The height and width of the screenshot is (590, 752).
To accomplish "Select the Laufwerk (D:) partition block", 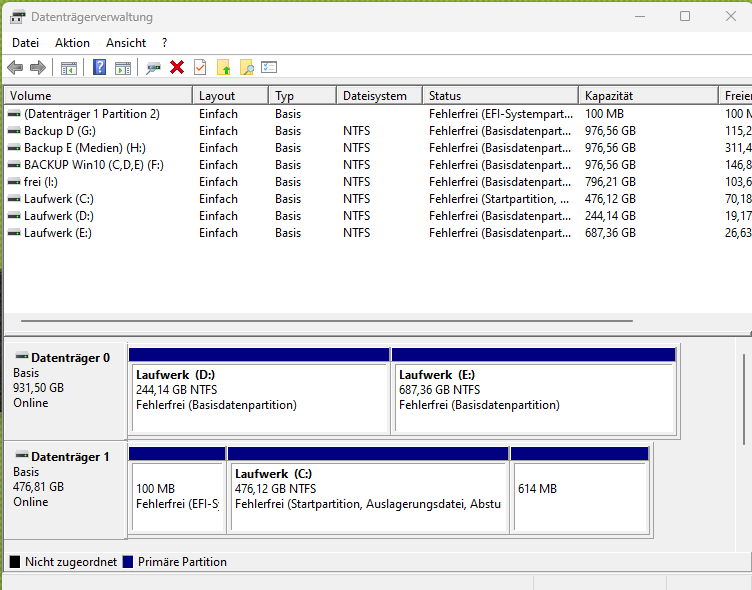I will pos(259,397).
